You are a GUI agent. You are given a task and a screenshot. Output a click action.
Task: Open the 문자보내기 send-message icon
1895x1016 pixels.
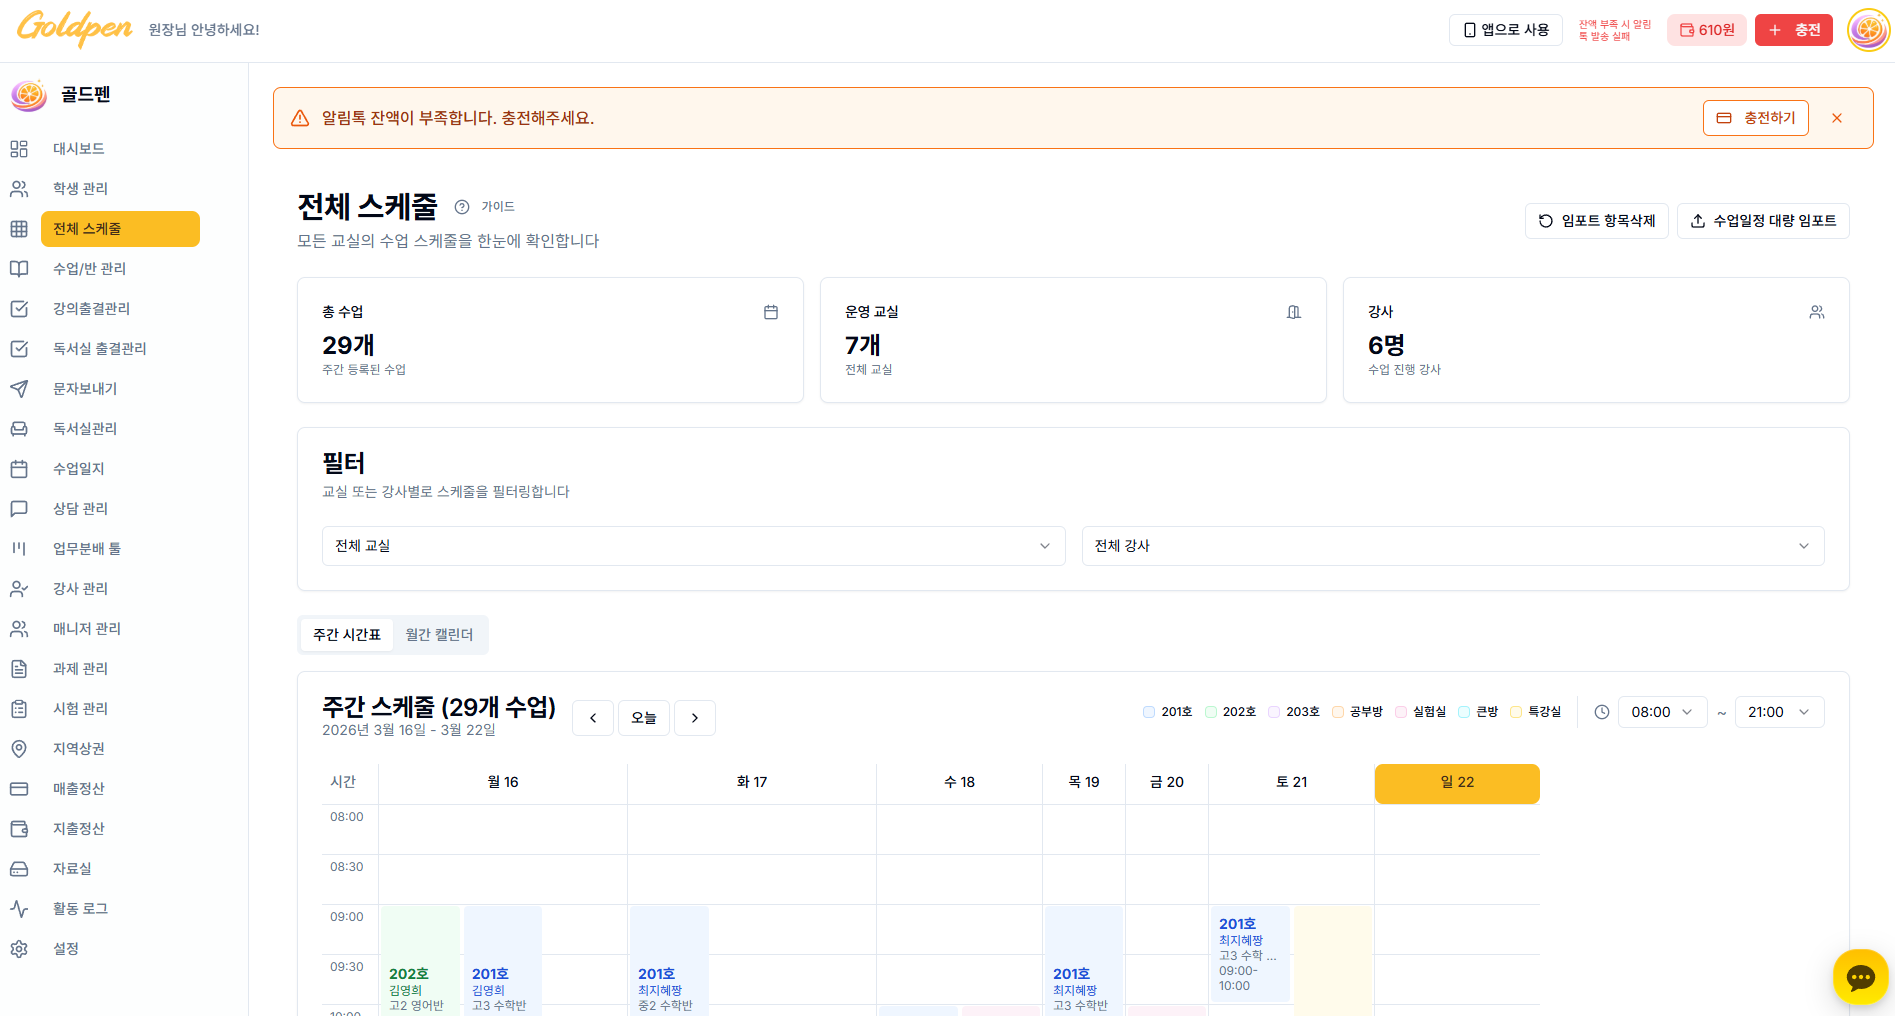point(20,388)
